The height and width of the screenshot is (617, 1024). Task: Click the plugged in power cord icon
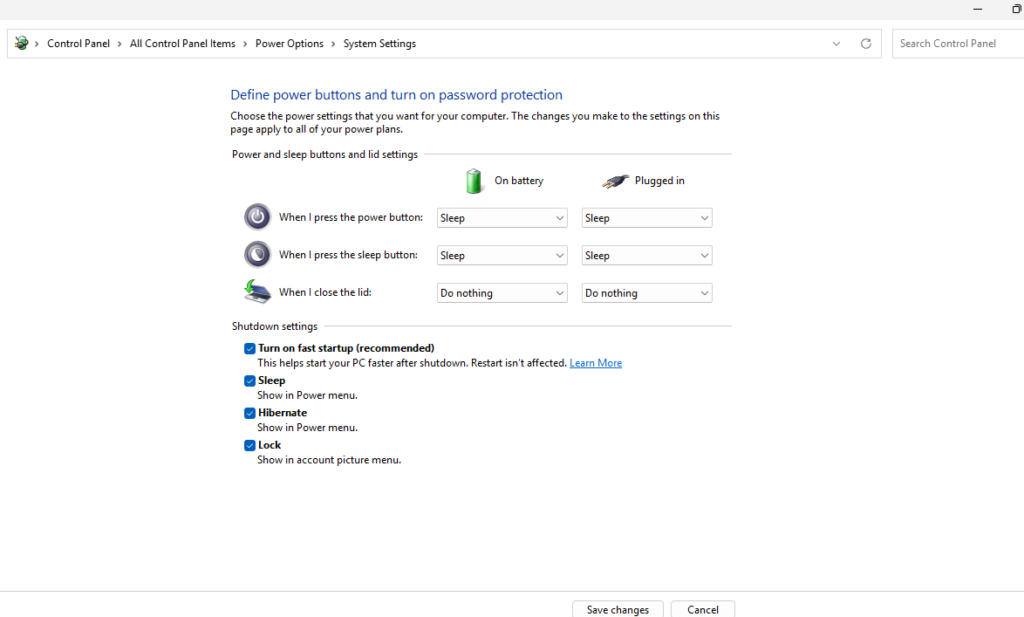(615, 182)
